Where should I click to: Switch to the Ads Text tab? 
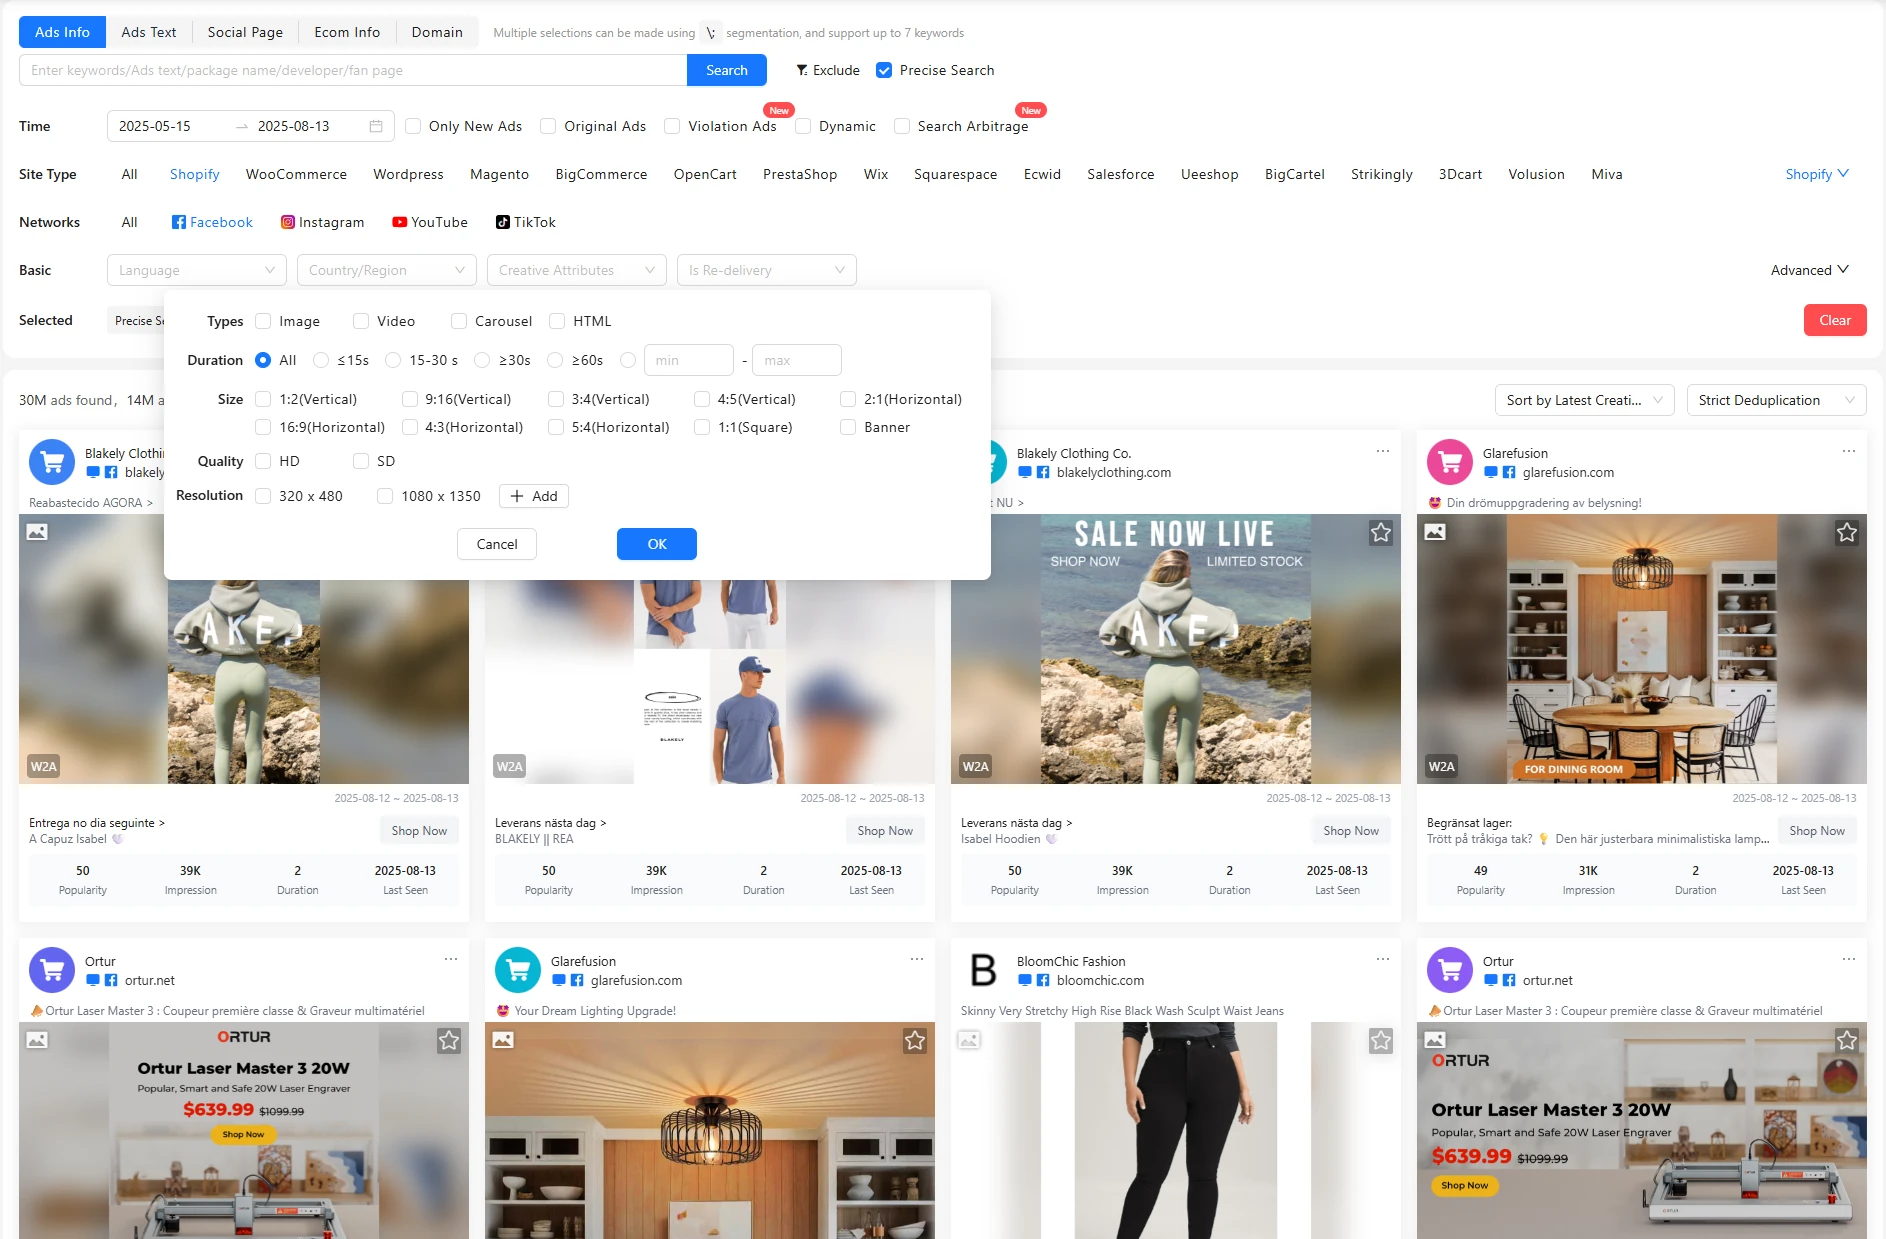(x=148, y=31)
